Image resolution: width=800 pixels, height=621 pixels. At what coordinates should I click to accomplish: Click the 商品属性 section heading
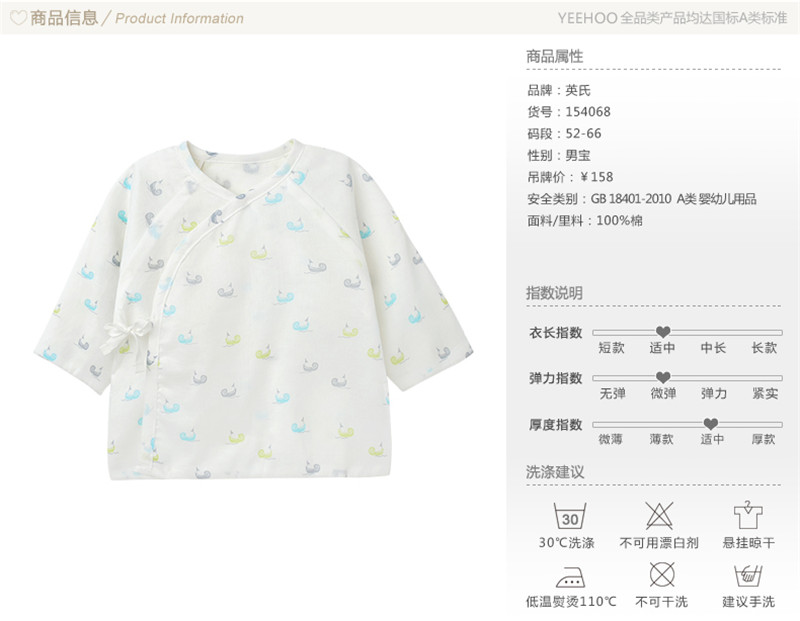[x=555, y=56]
